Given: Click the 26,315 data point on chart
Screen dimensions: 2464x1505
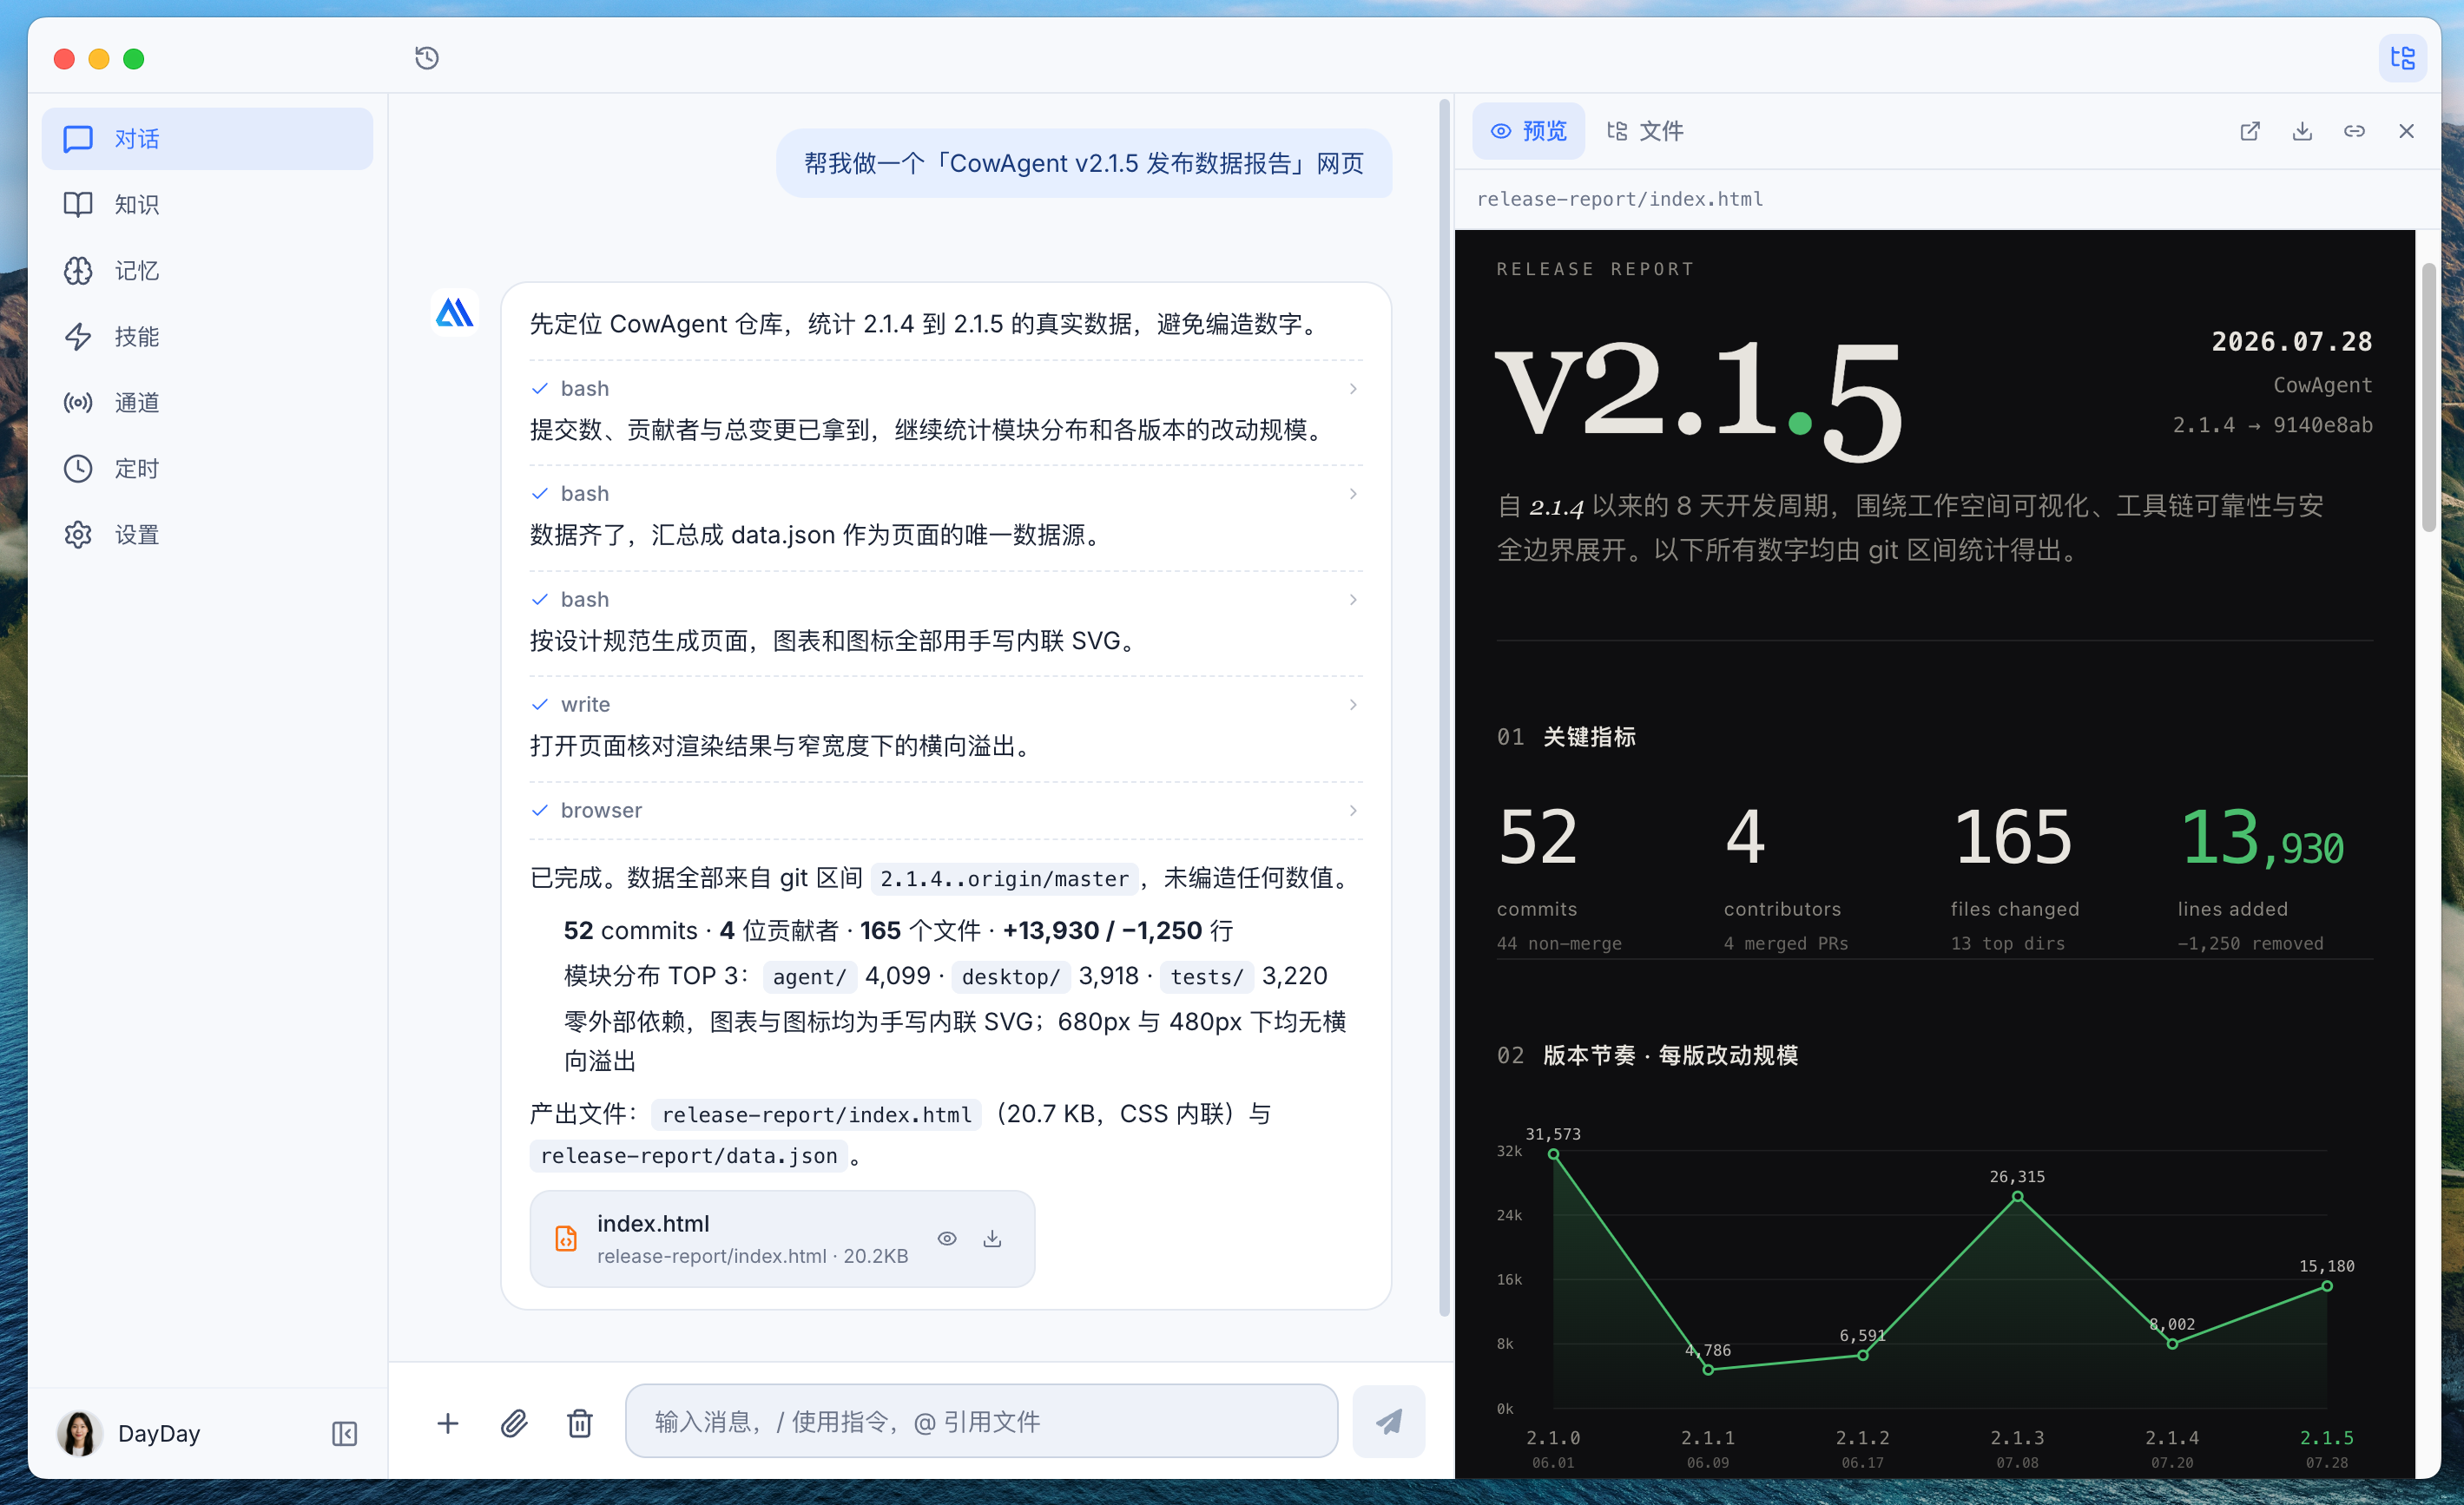Looking at the screenshot, I should [x=2017, y=1197].
